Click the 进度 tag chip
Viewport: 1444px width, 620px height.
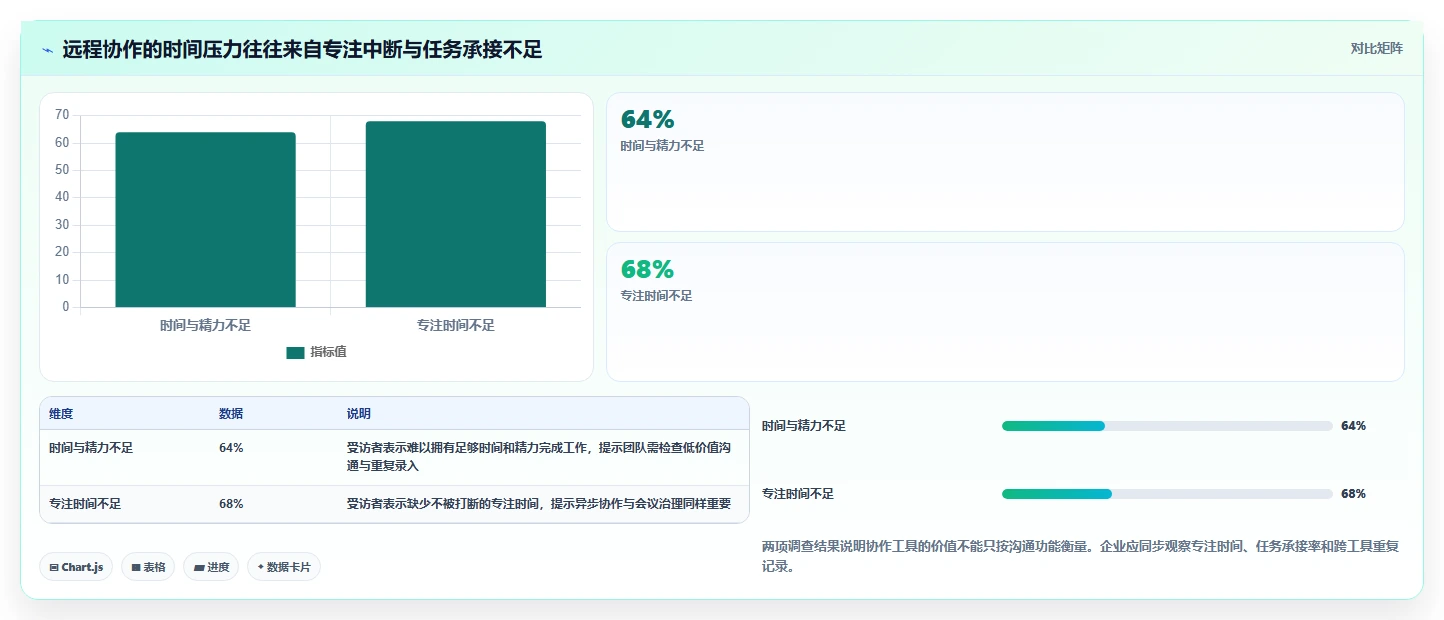coord(211,567)
